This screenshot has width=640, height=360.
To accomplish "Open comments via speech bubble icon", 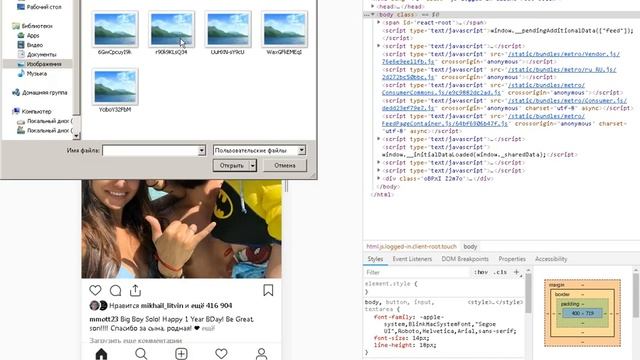I will click(x=116, y=290).
